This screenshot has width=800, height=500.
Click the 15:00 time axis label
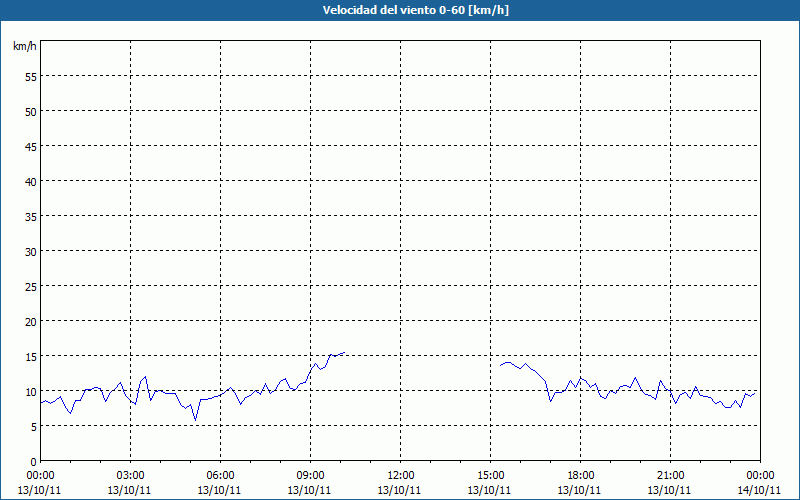click(x=490, y=476)
